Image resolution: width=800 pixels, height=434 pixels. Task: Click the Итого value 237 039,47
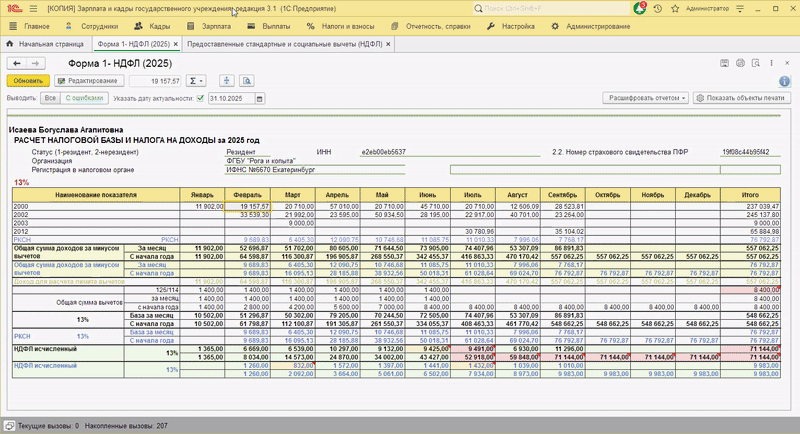[x=750, y=207]
